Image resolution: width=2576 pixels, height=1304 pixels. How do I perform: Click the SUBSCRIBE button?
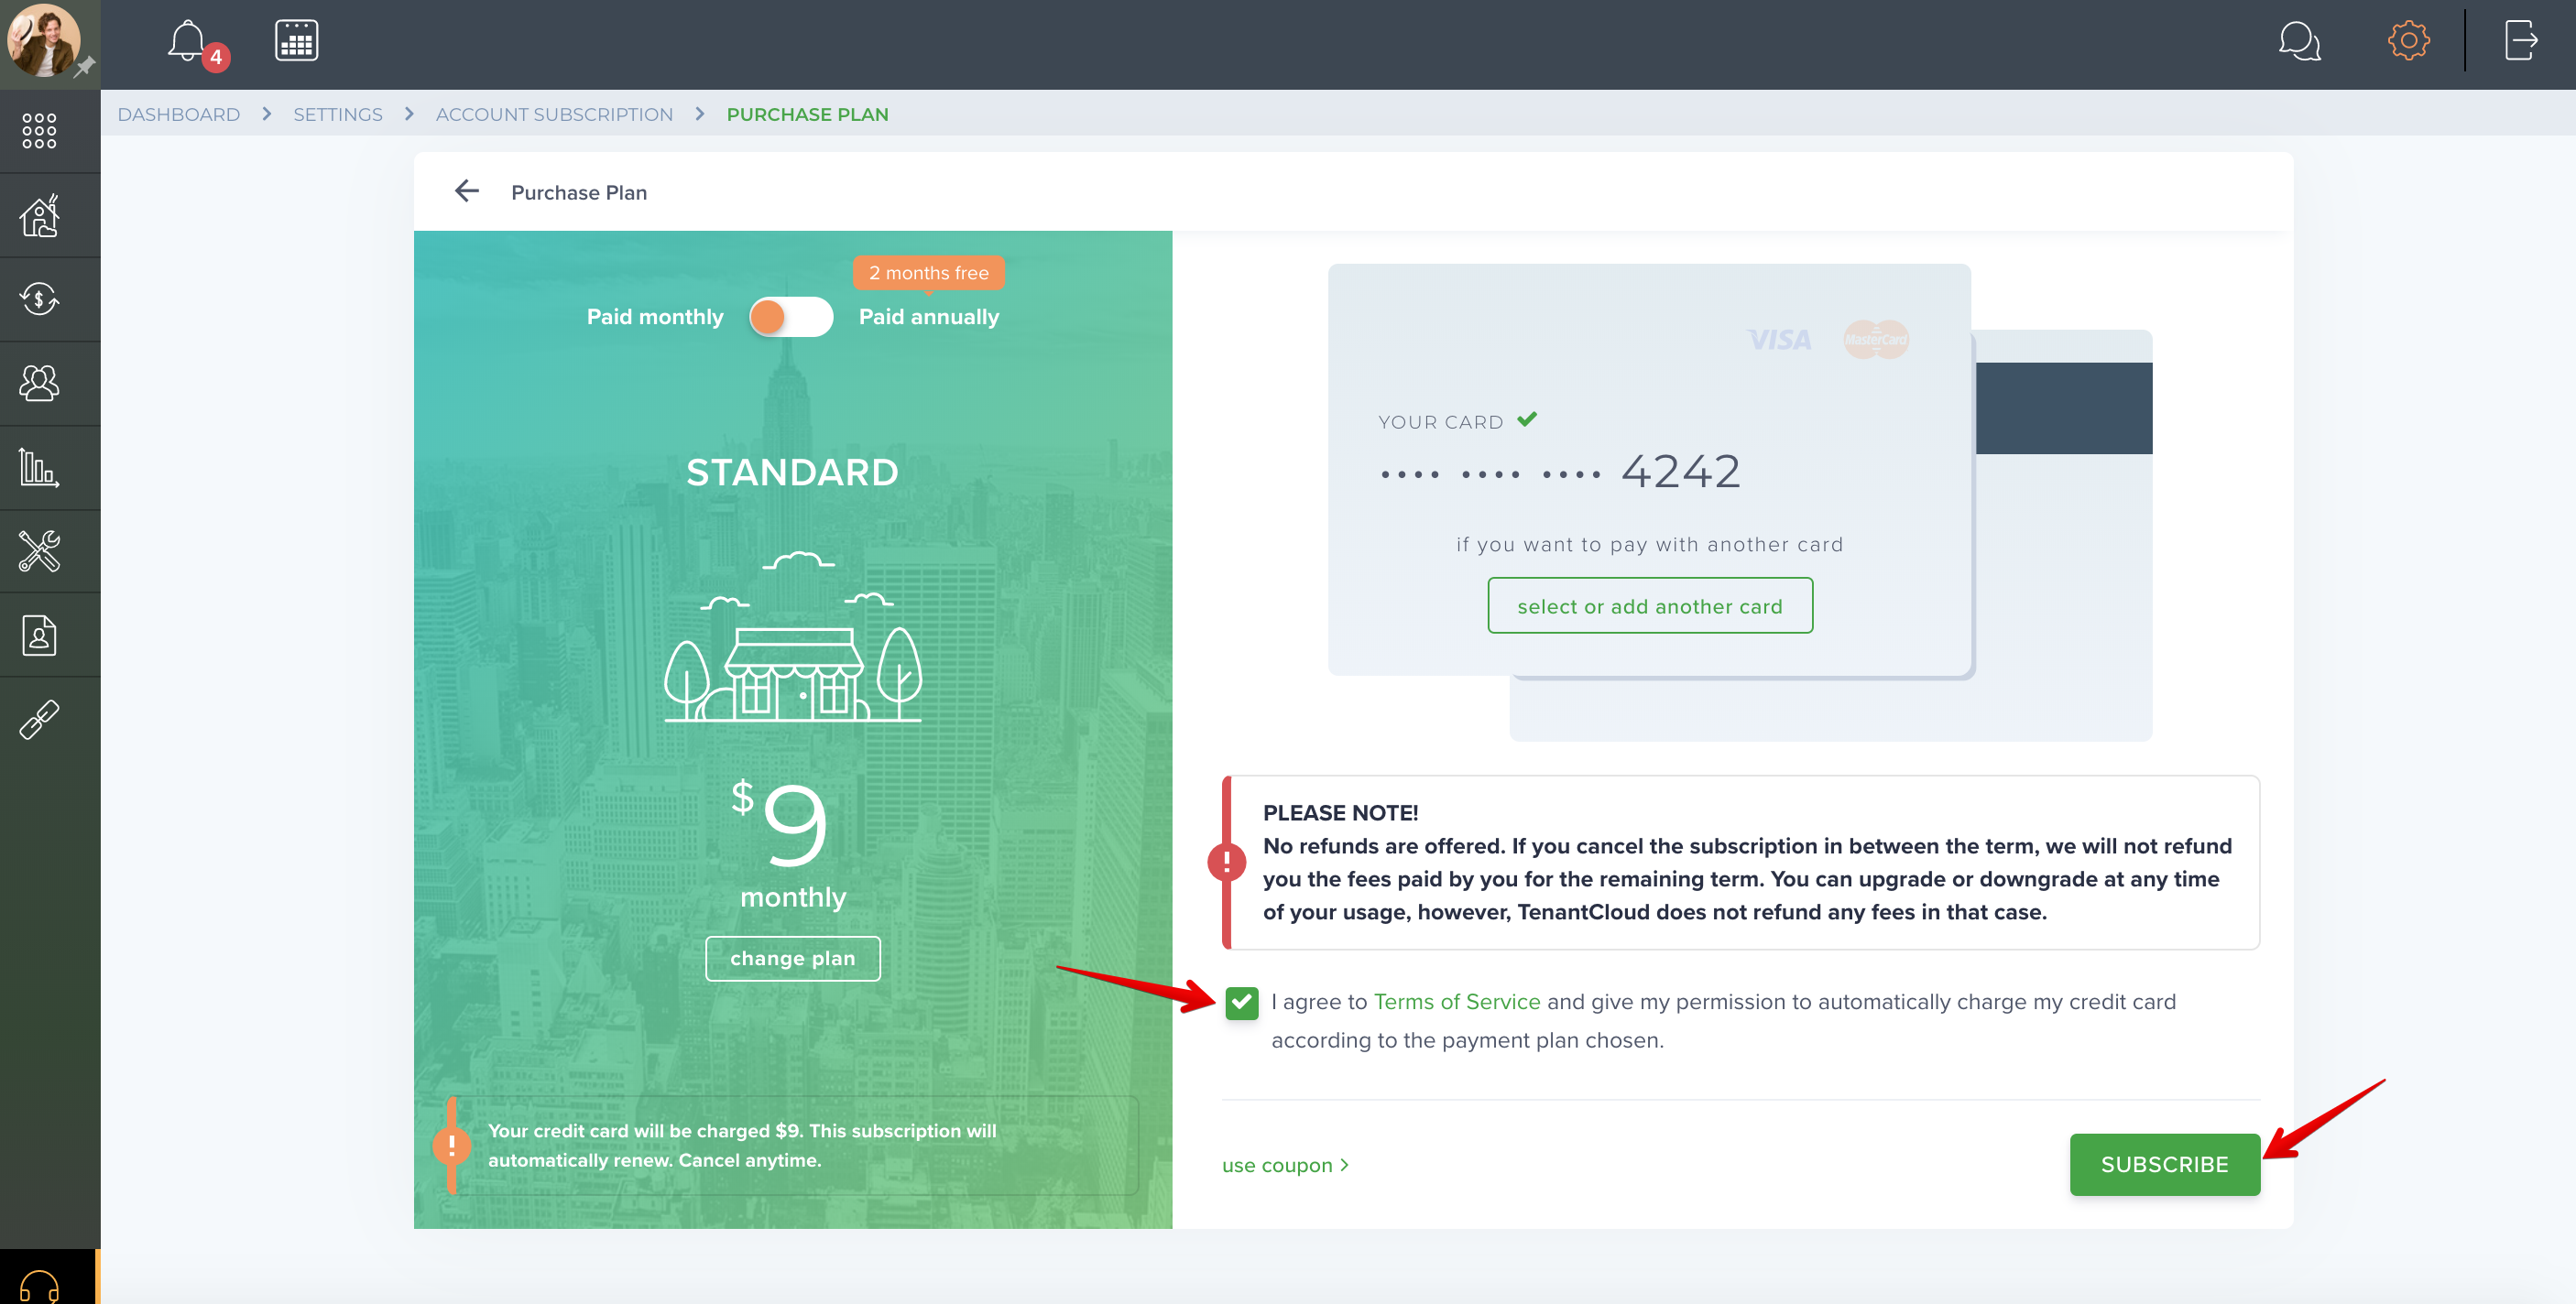tap(2164, 1164)
